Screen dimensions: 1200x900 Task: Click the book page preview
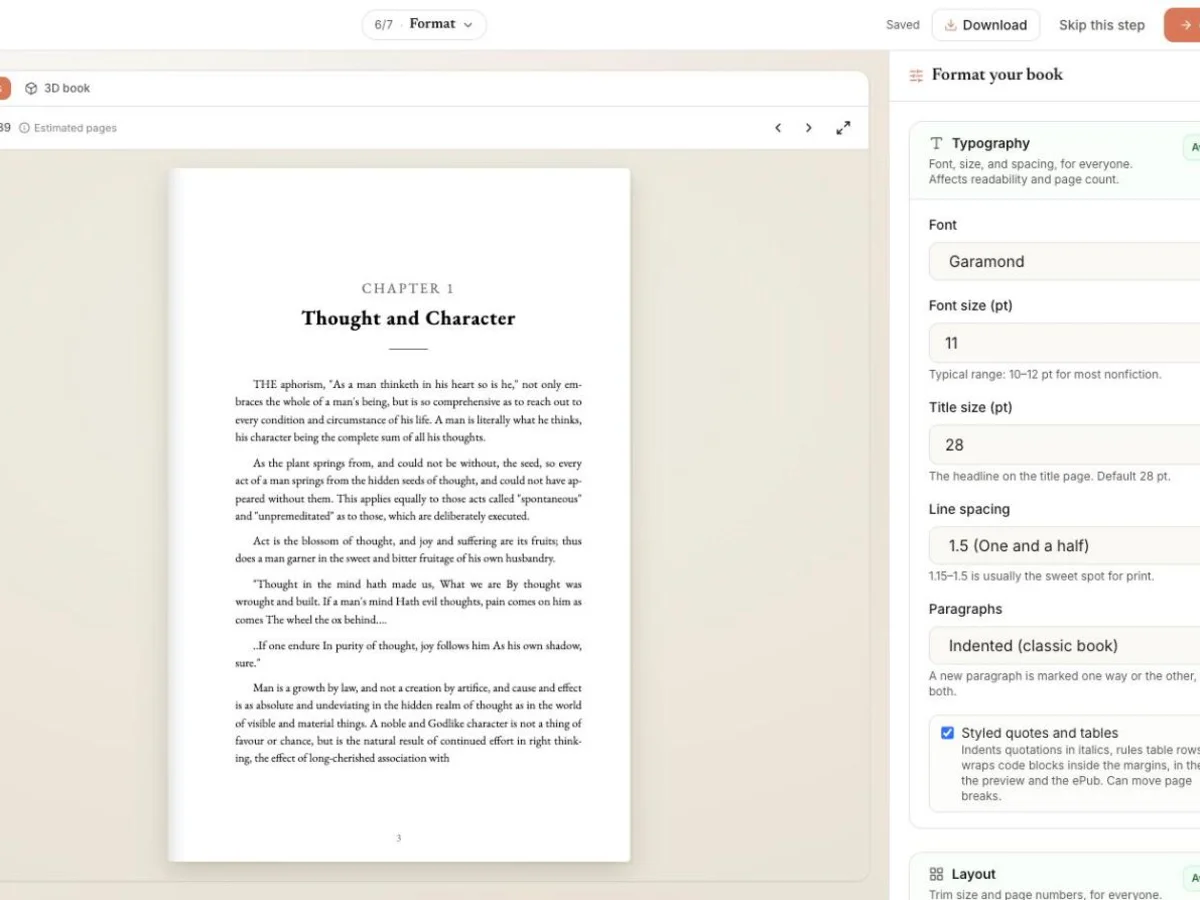coord(399,515)
